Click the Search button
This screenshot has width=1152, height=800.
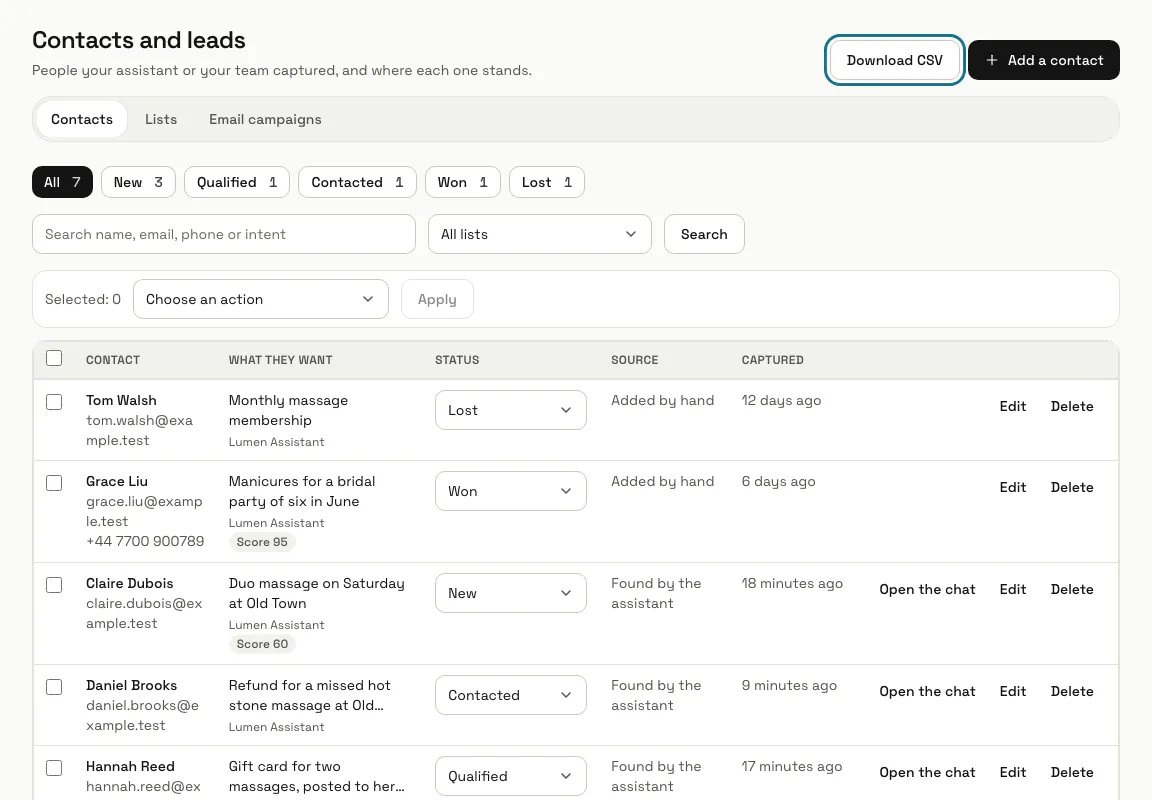click(x=704, y=234)
